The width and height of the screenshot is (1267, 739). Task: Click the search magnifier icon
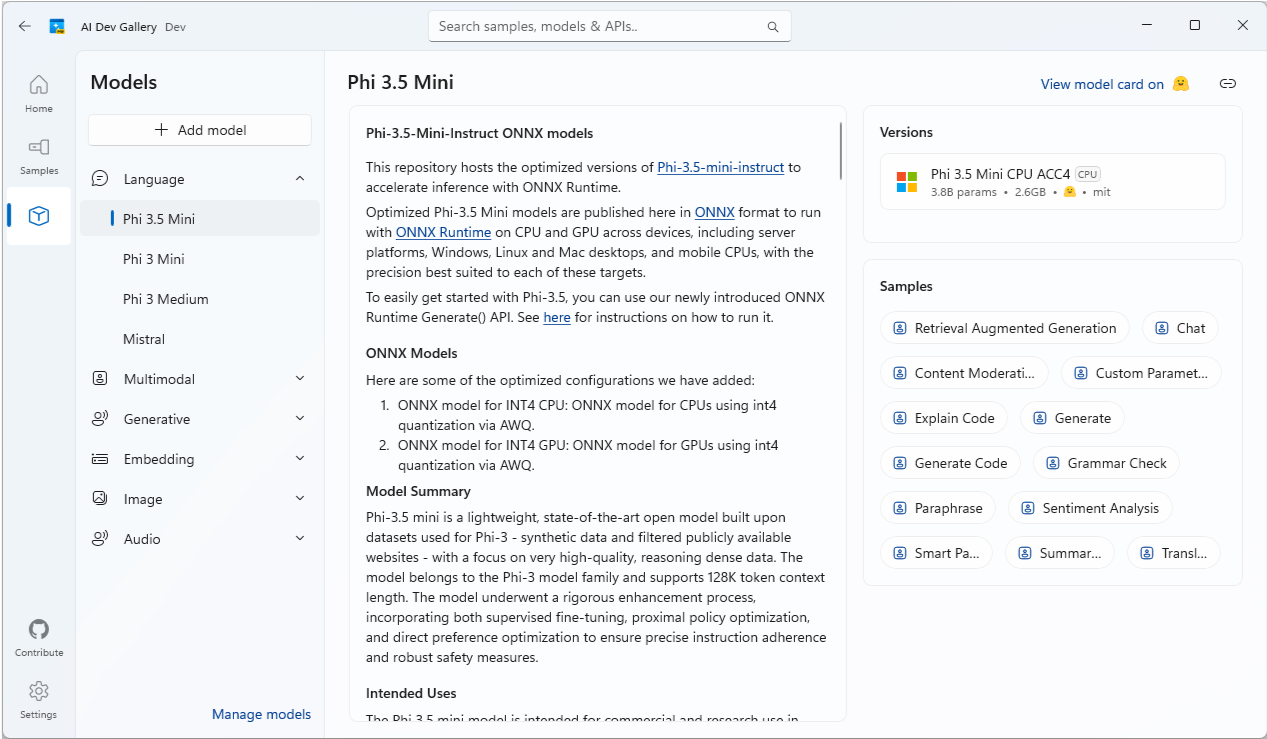pyautogui.click(x=772, y=27)
